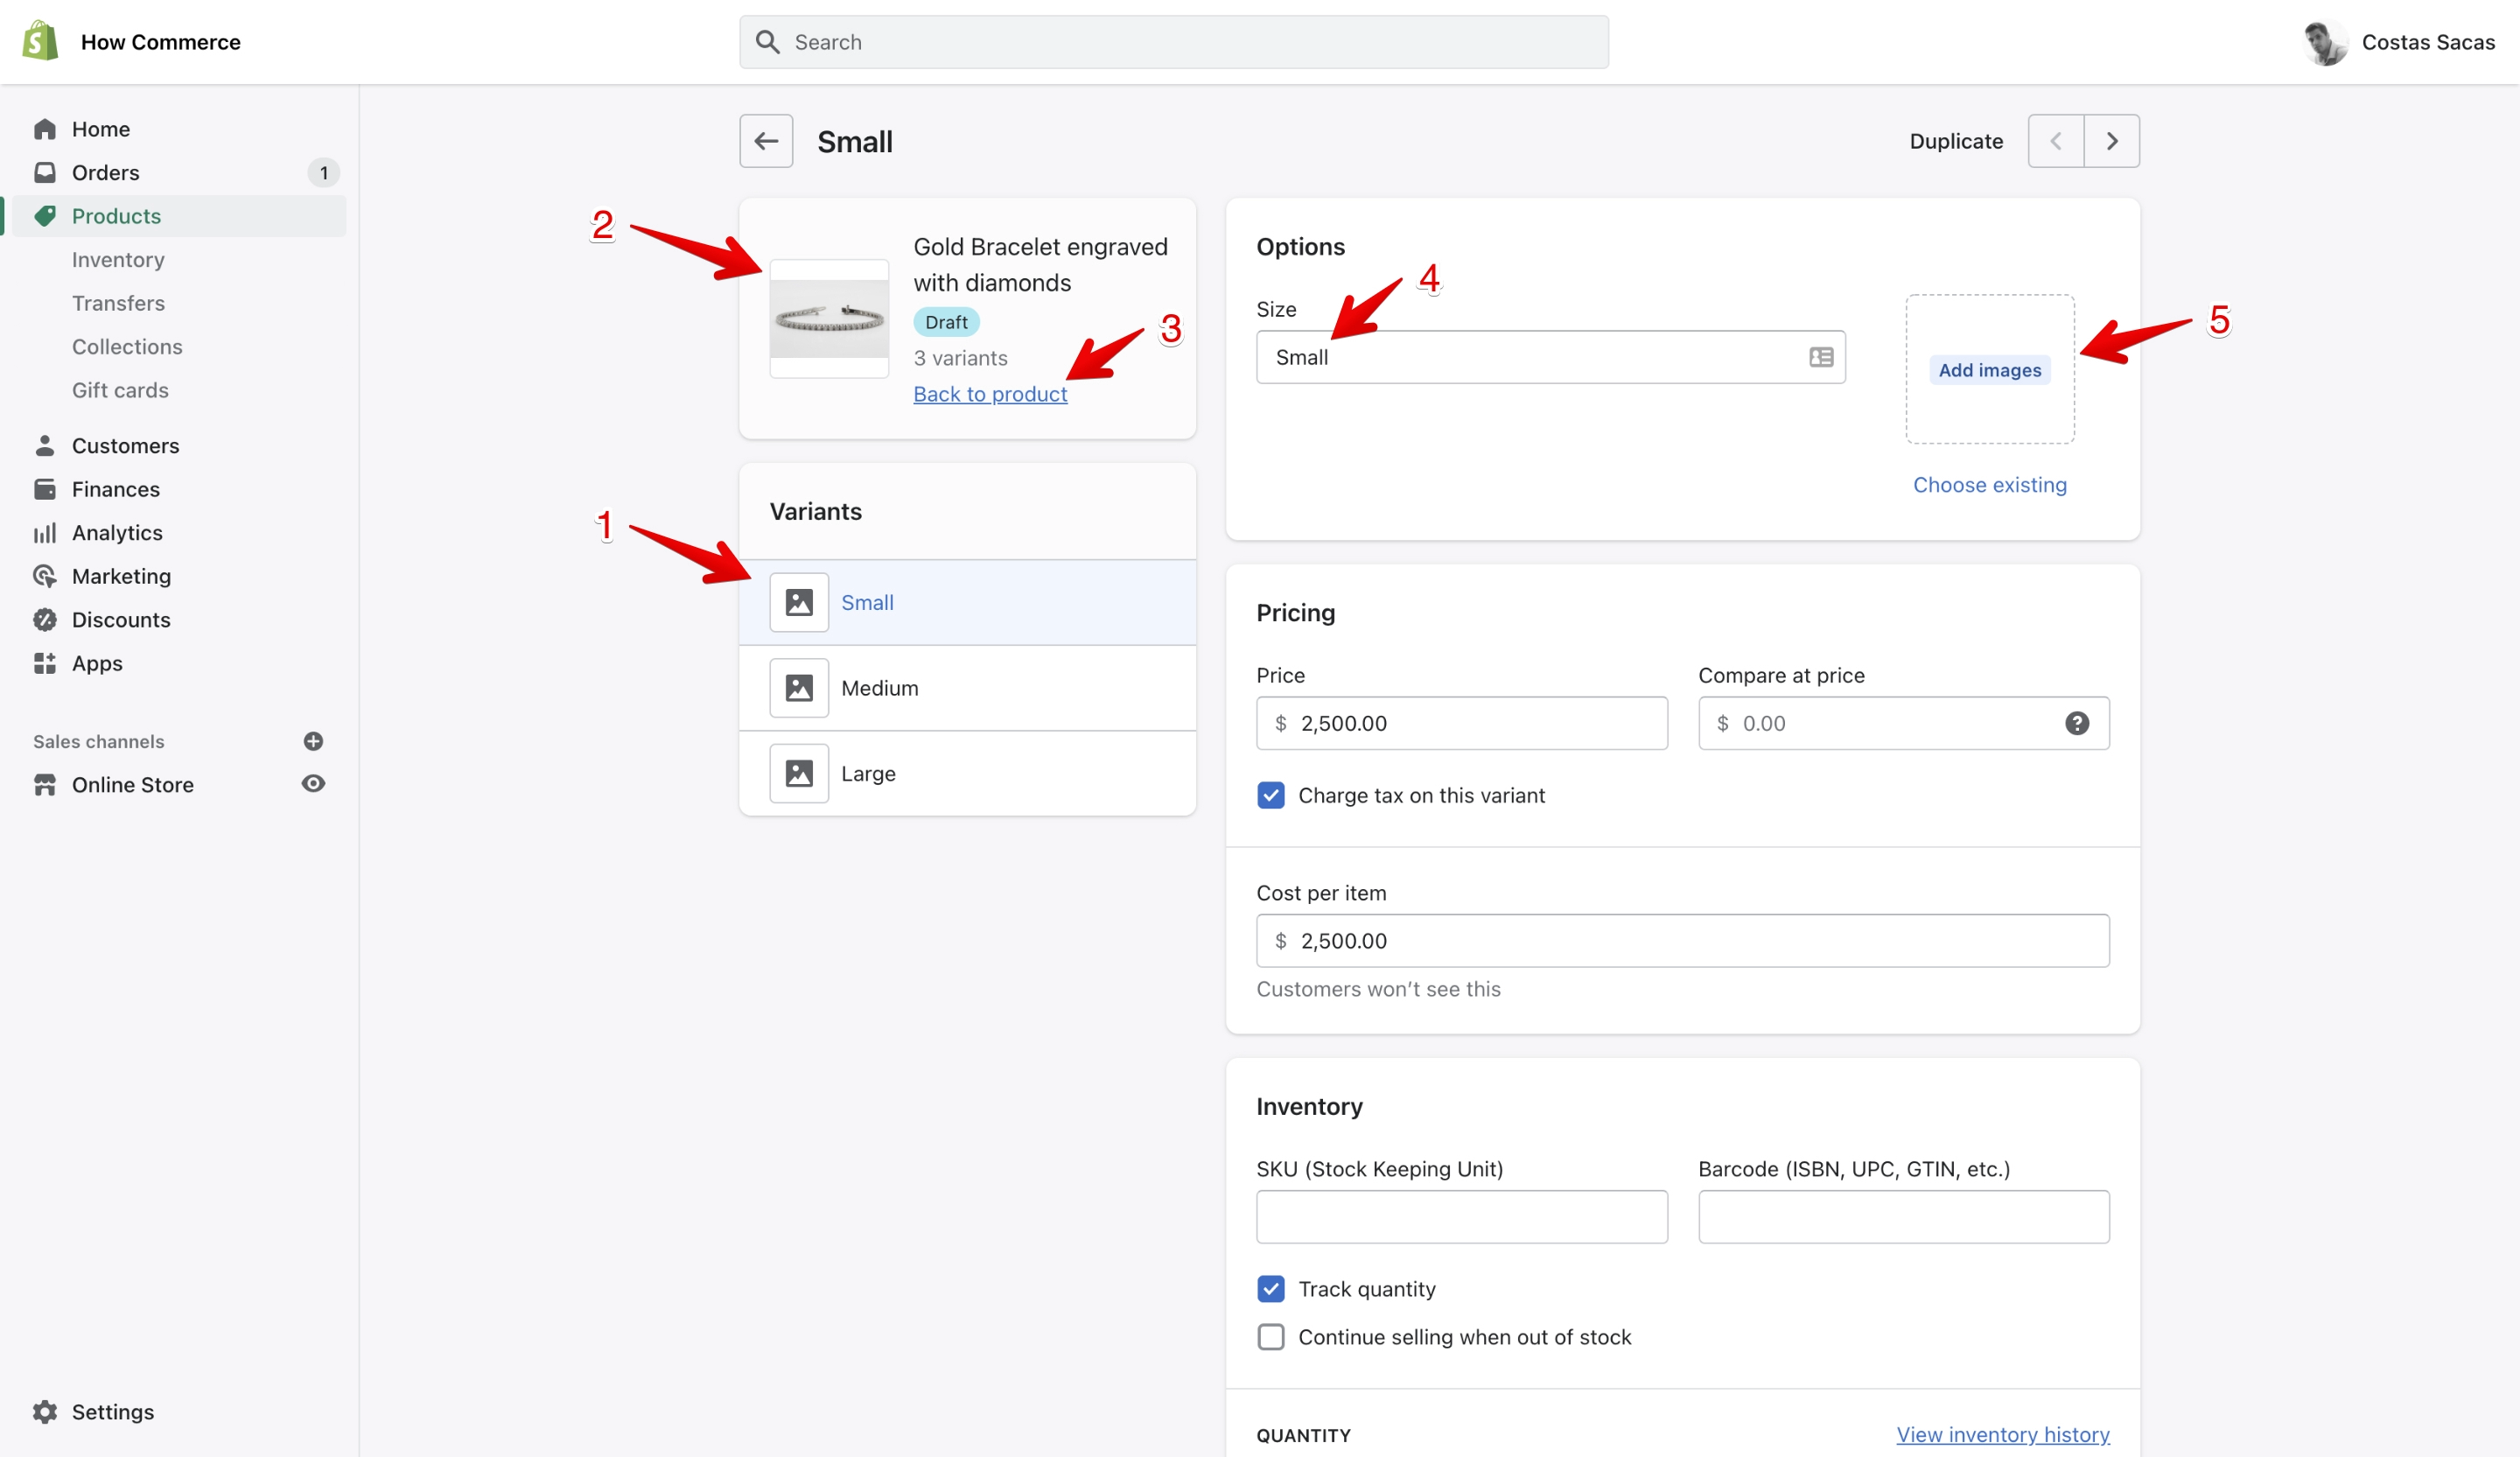
Task: Click the How Commerce store name
Action: pos(161,42)
